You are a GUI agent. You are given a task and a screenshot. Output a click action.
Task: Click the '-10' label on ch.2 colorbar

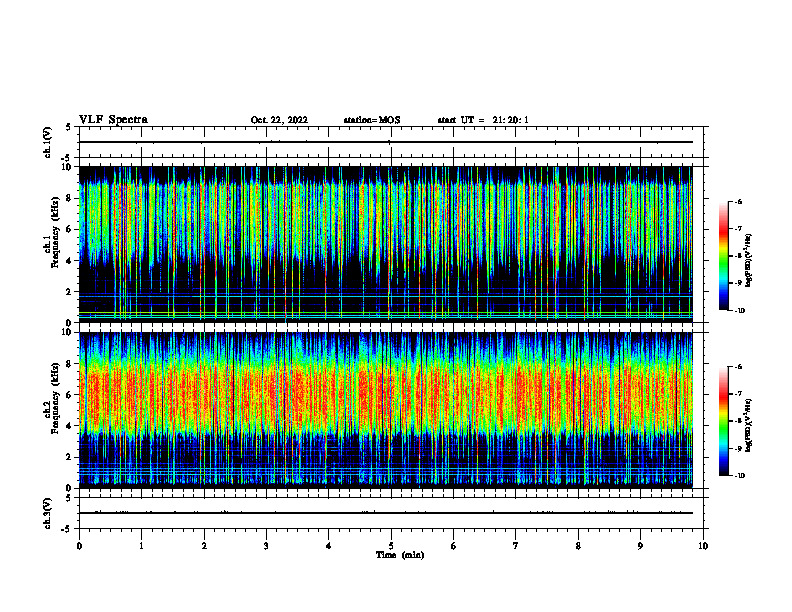click(739, 476)
